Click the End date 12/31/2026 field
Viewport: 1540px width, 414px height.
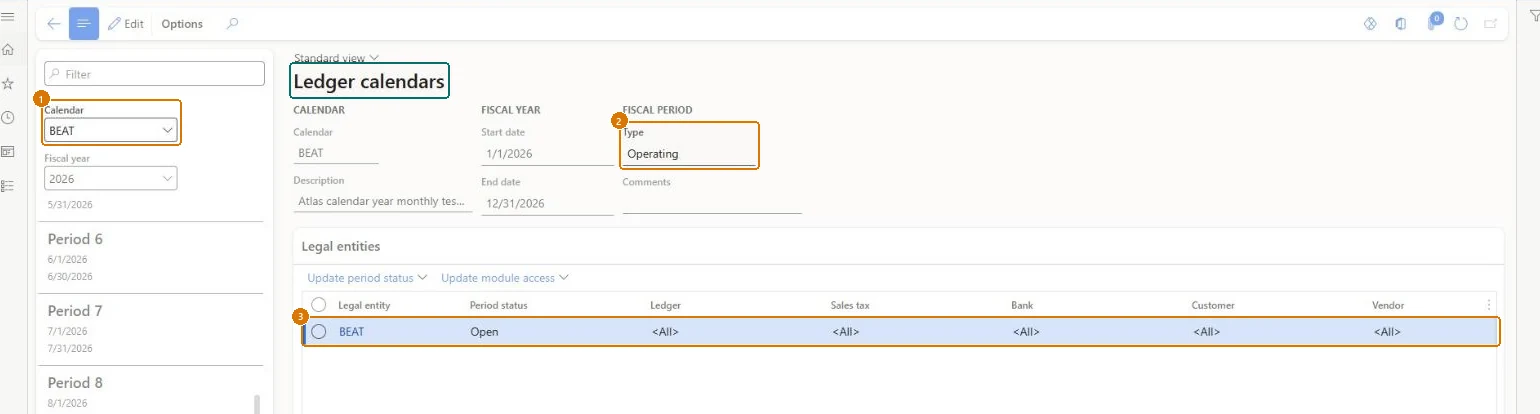point(547,203)
